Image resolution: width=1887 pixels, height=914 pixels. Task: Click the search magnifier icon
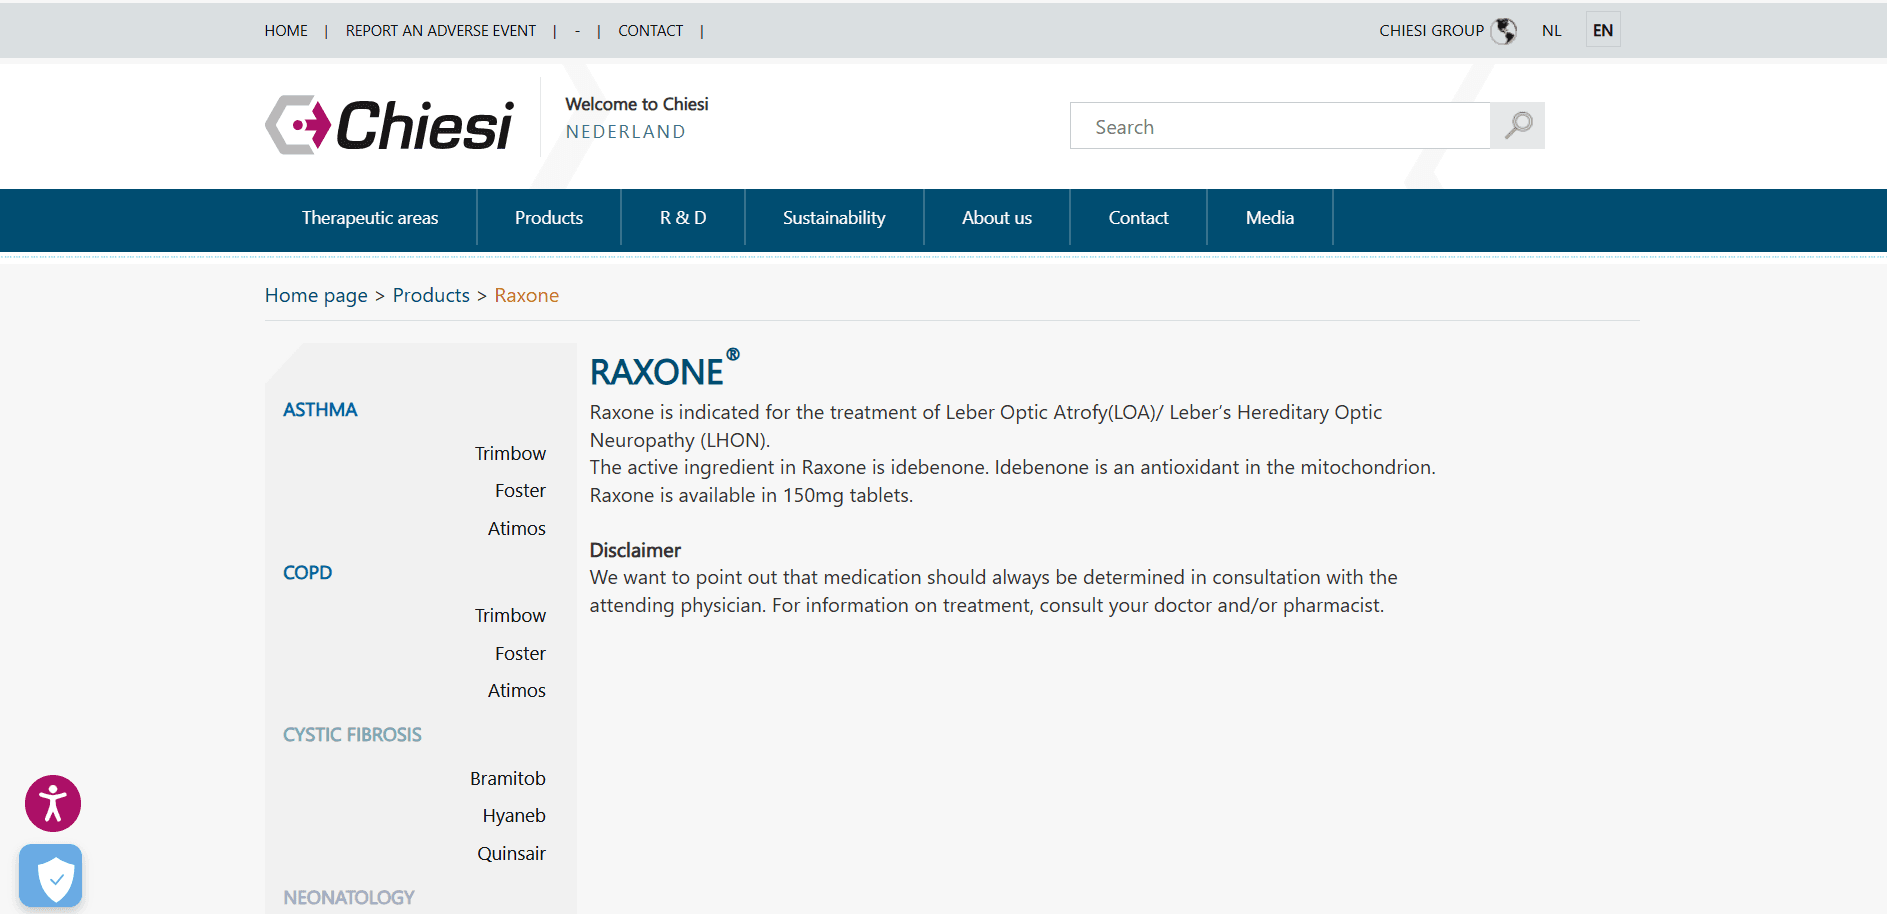pos(1518,126)
